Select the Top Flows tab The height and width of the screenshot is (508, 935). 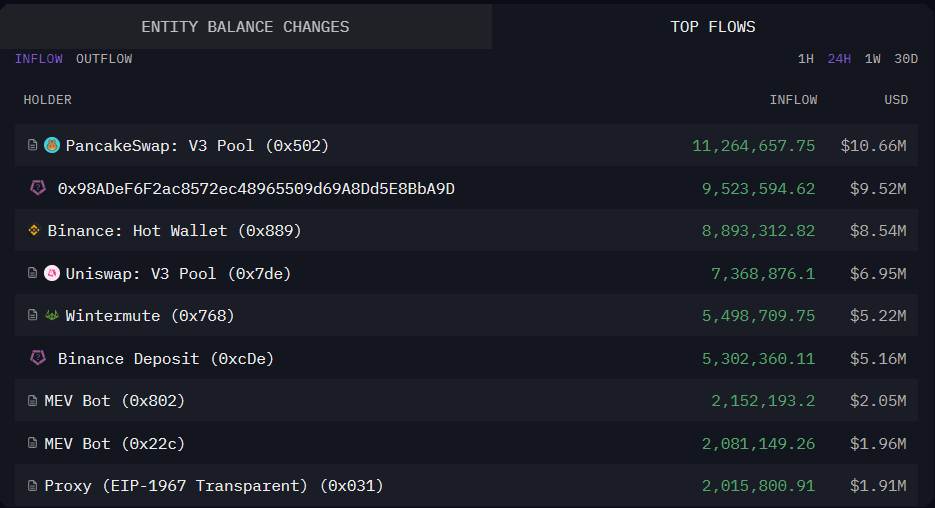[x=713, y=27]
